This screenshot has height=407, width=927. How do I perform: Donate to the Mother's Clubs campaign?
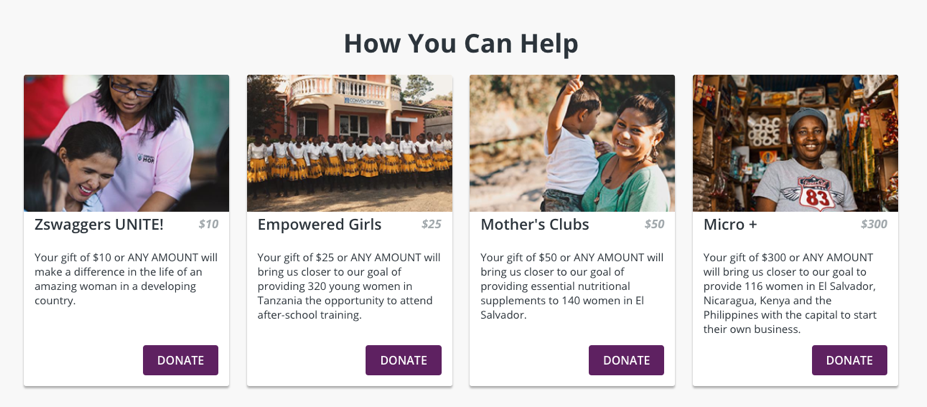(626, 360)
